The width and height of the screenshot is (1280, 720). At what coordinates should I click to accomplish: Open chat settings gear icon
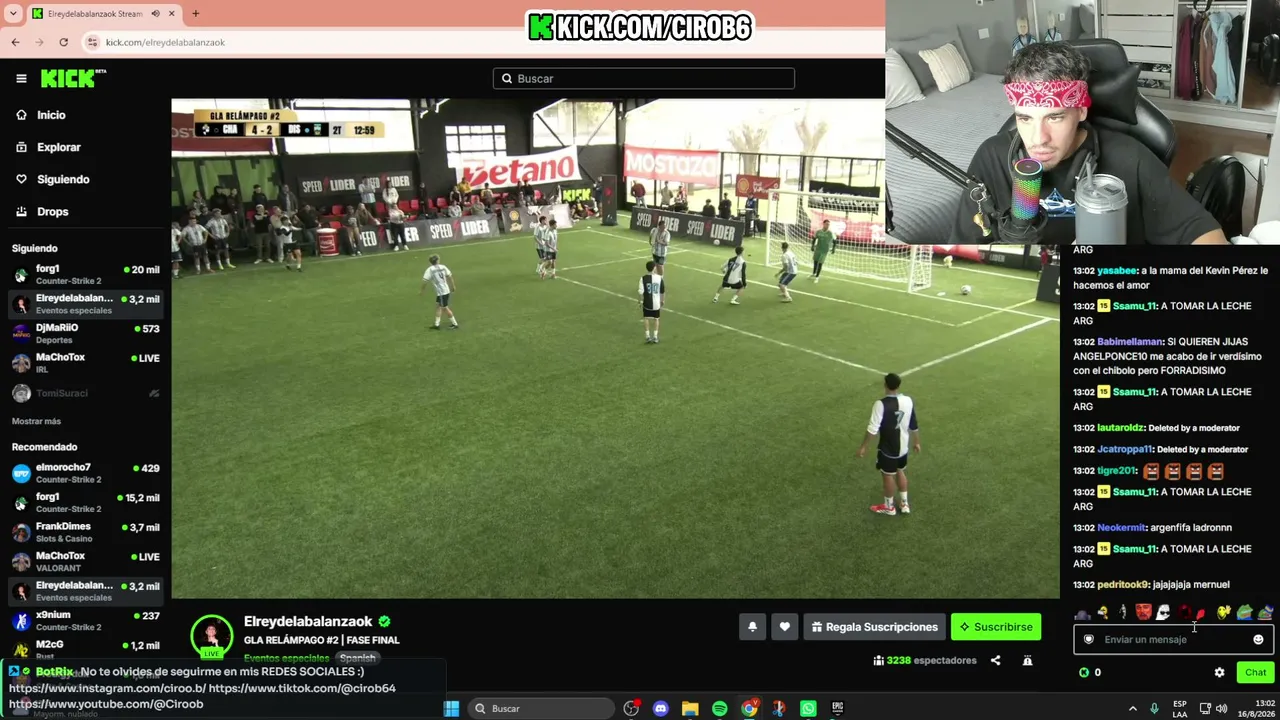pyautogui.click(x=1219, y=672)
